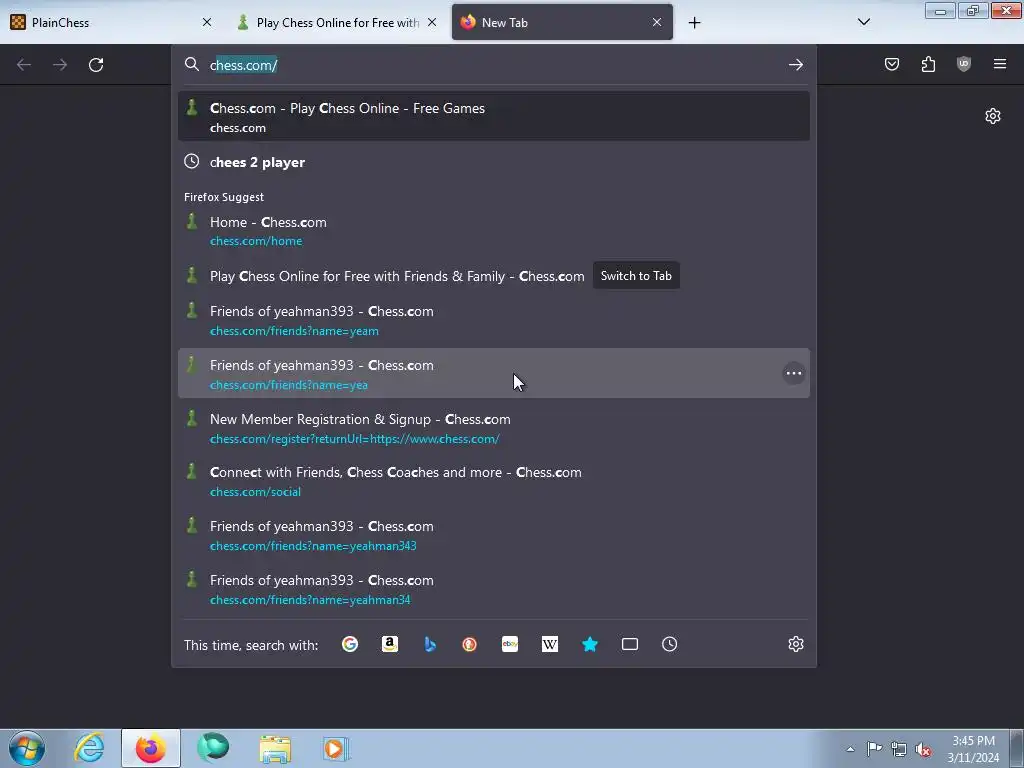Open Windows Explorer folder in taskbar
Image resolution: width=1024 pixels, height=768 pixels.
click(275, 748)
